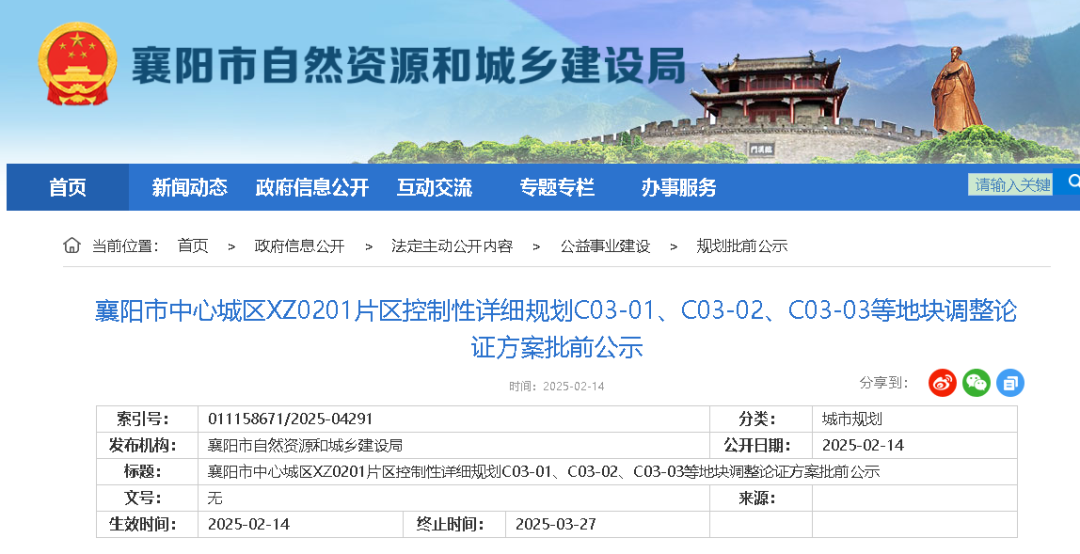Click the 时间: 2025-02-14 text
The height and width of the screenshot is (554, 1080).
[x=557, y=387]
